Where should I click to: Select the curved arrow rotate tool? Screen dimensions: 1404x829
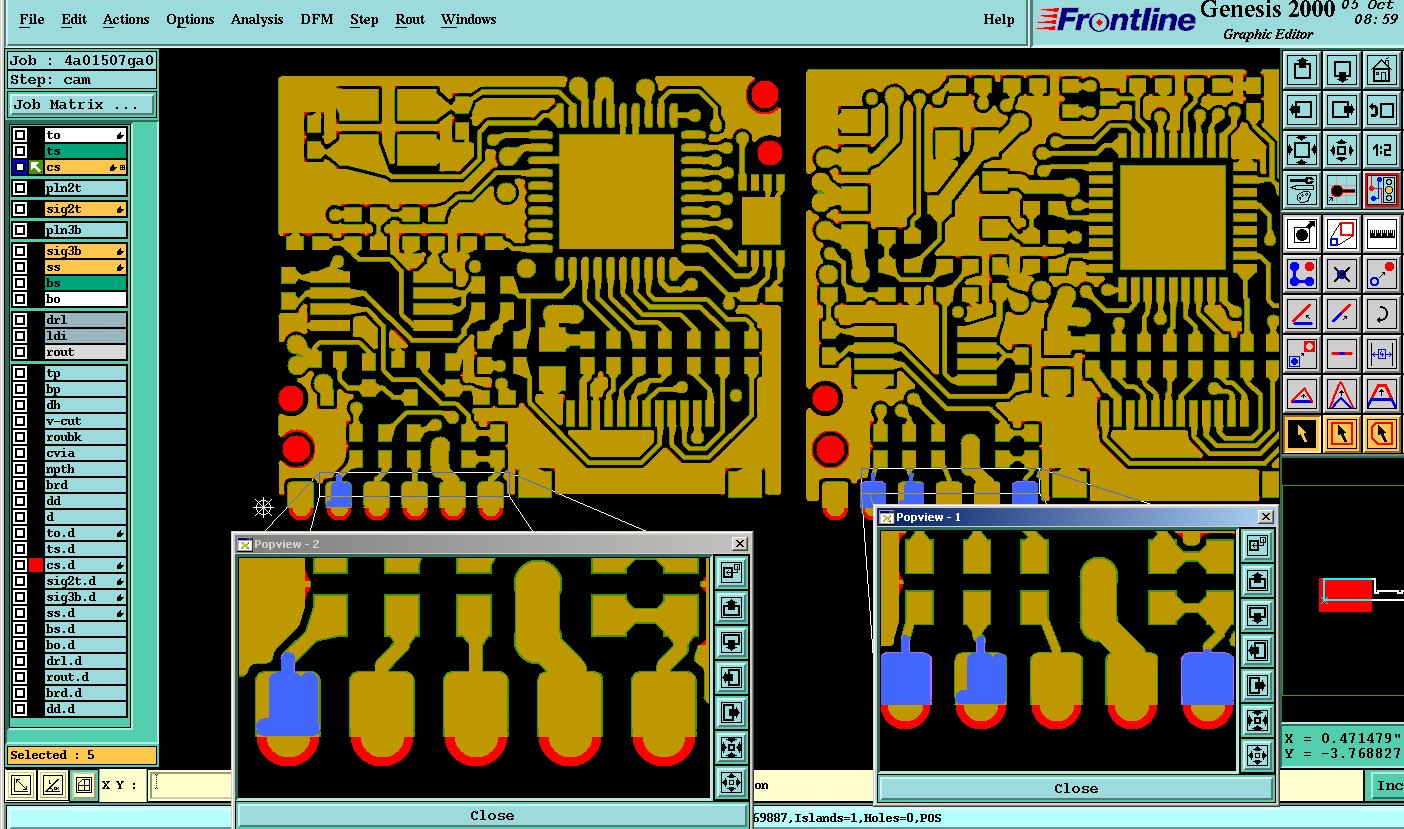(x=1382, y=313)
